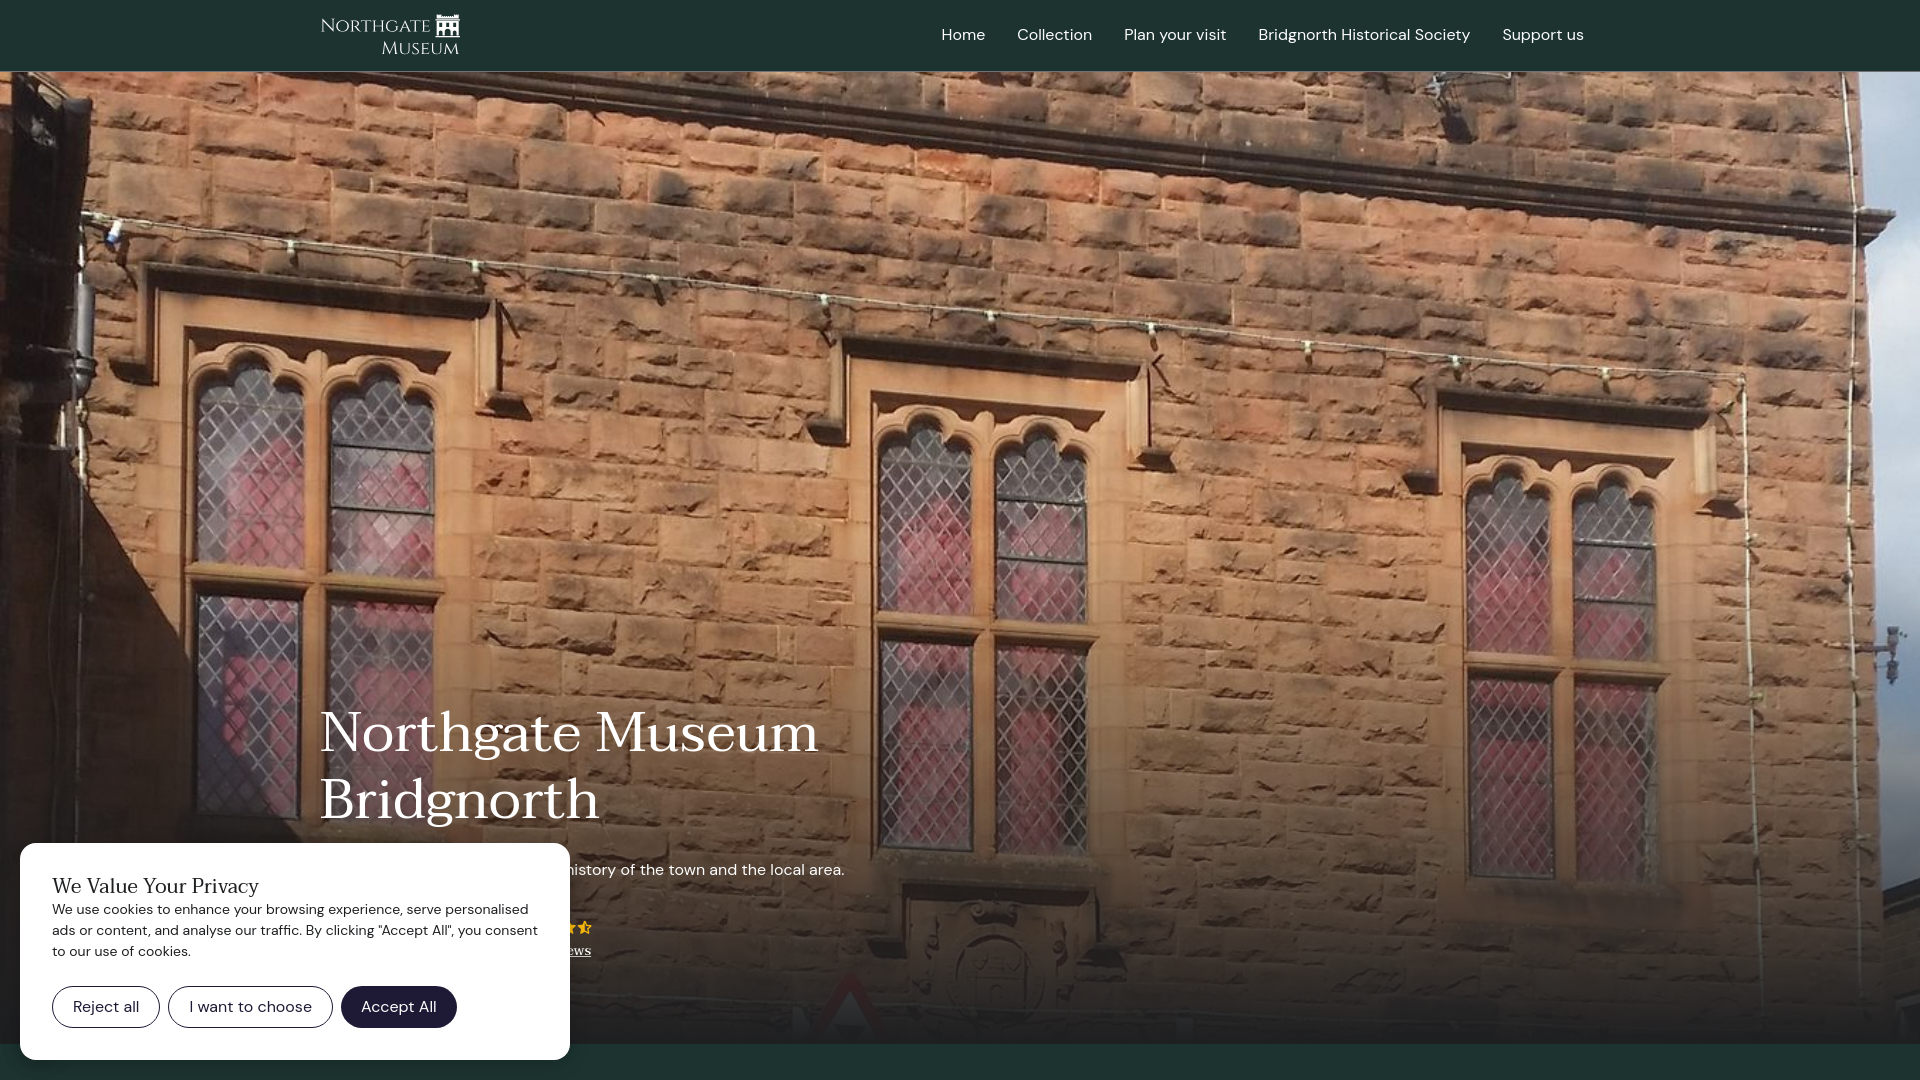Click the cookie consent description paragraph
Screen dimensions: 1920x1080
295,930
